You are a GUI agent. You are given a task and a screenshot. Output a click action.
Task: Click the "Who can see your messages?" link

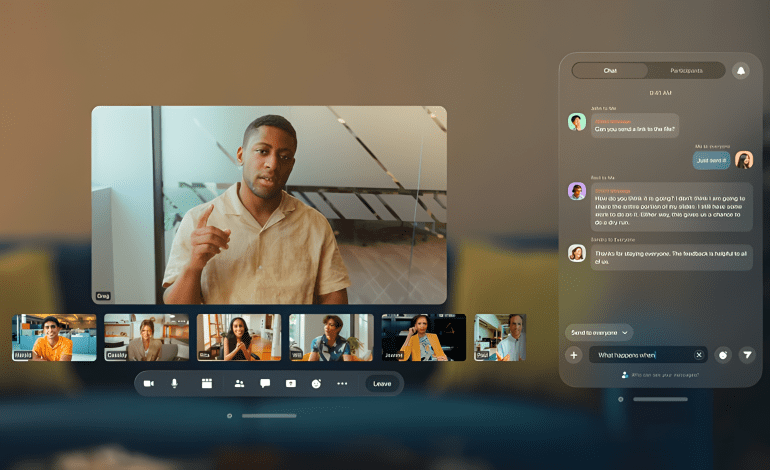664,375
